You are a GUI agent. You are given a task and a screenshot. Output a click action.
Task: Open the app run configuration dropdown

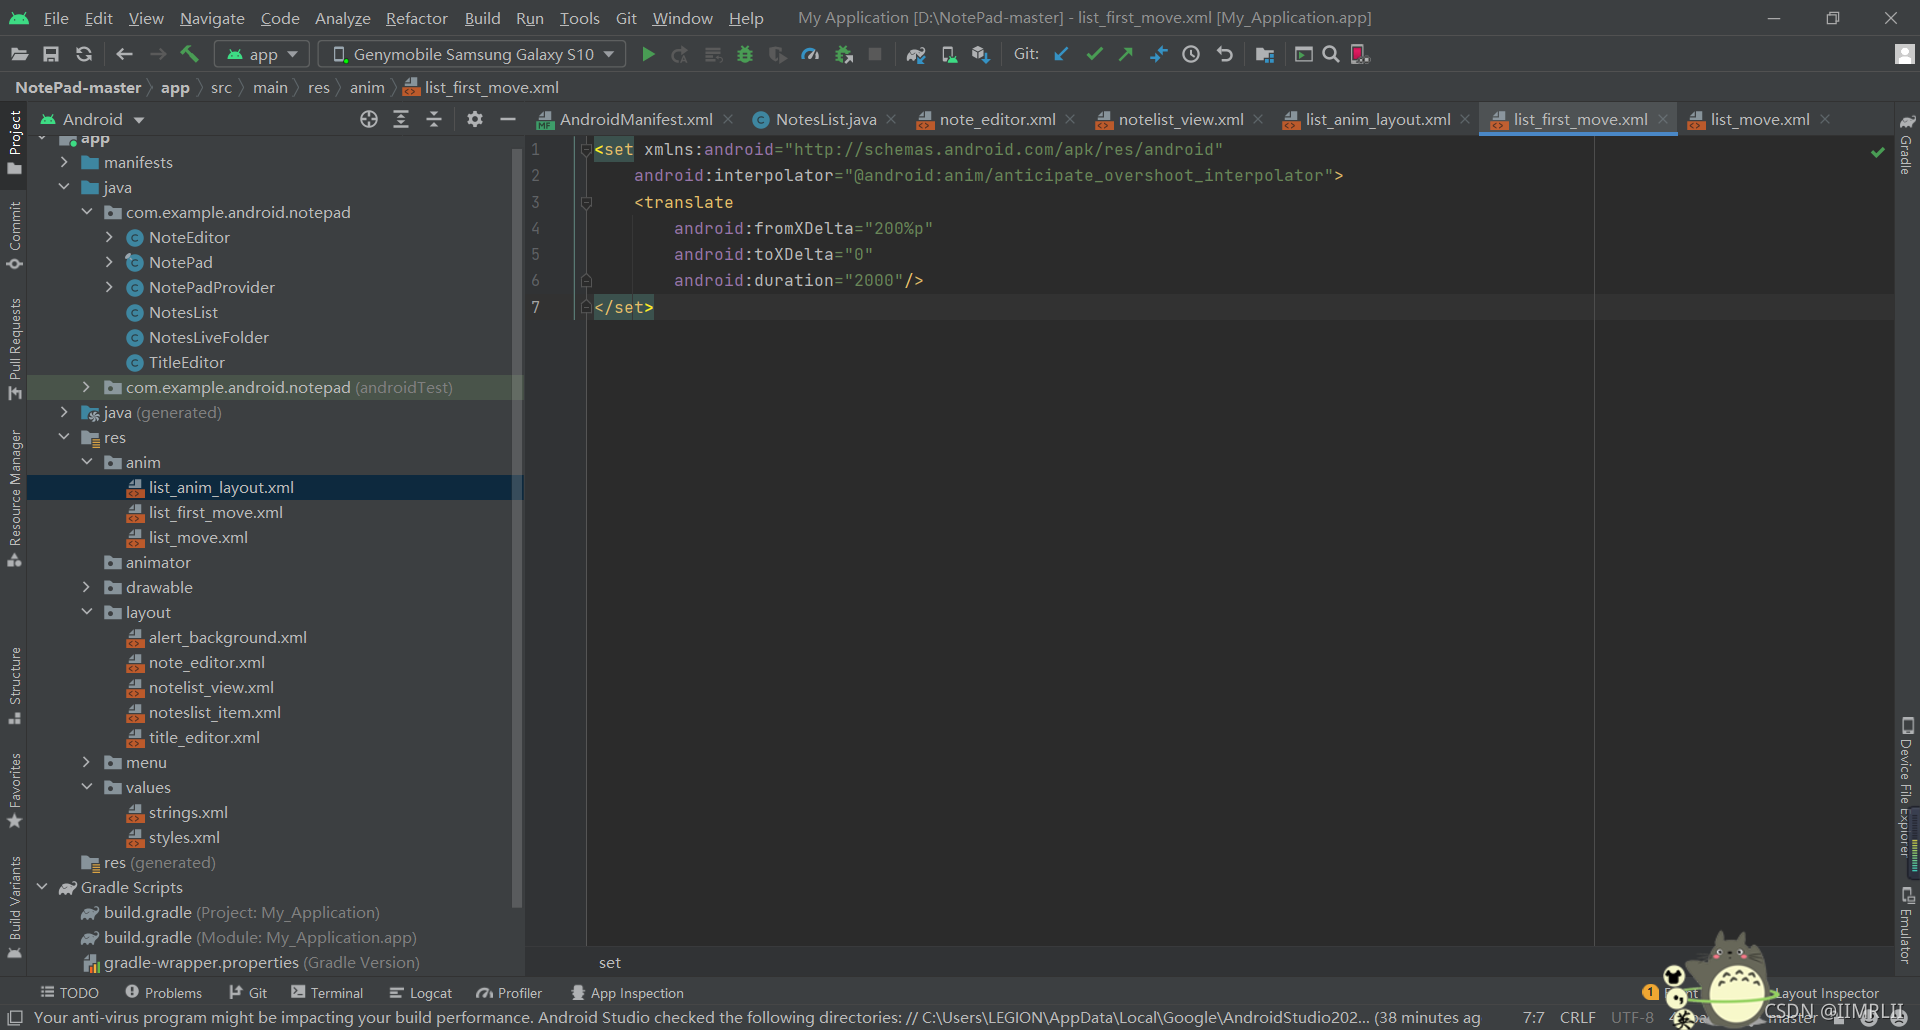(263, 54)
